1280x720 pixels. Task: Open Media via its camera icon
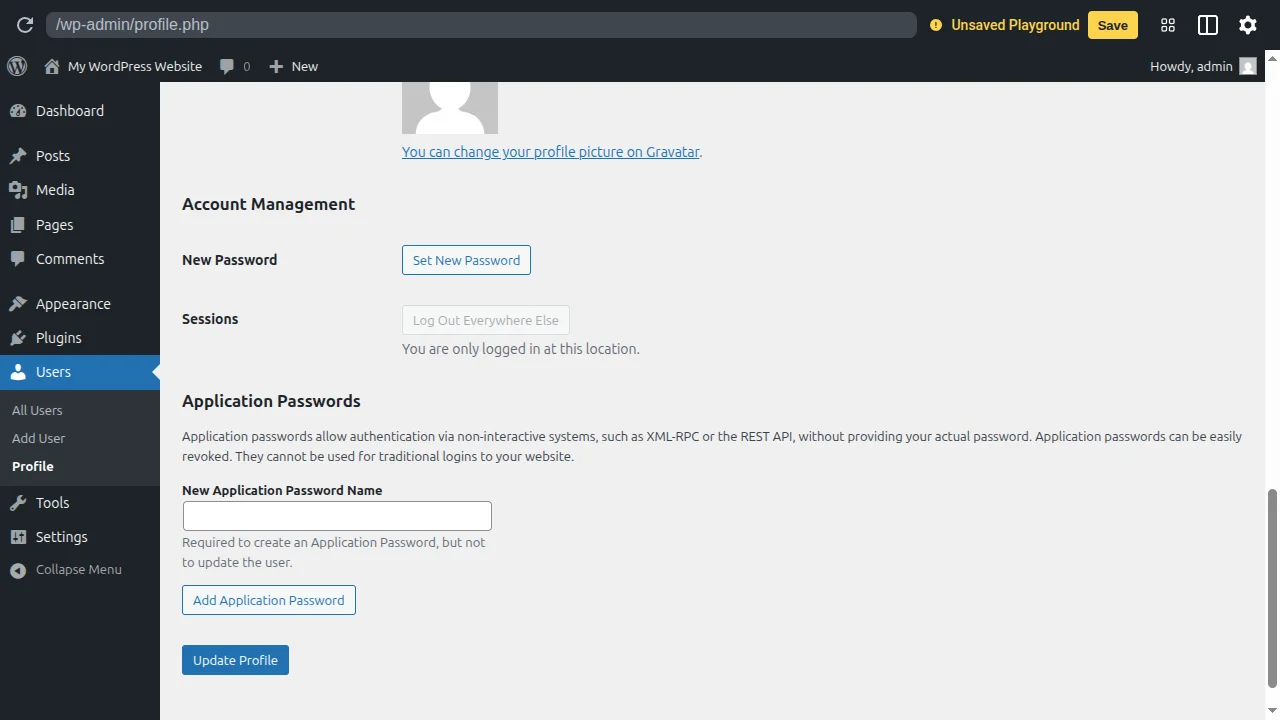[x=18, y=190]
